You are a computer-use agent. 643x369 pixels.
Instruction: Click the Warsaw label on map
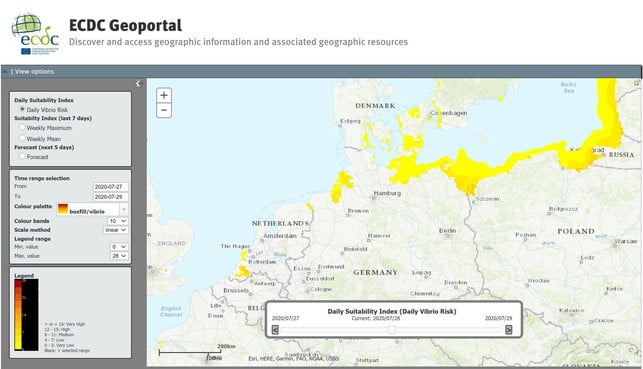pos(626,241)
